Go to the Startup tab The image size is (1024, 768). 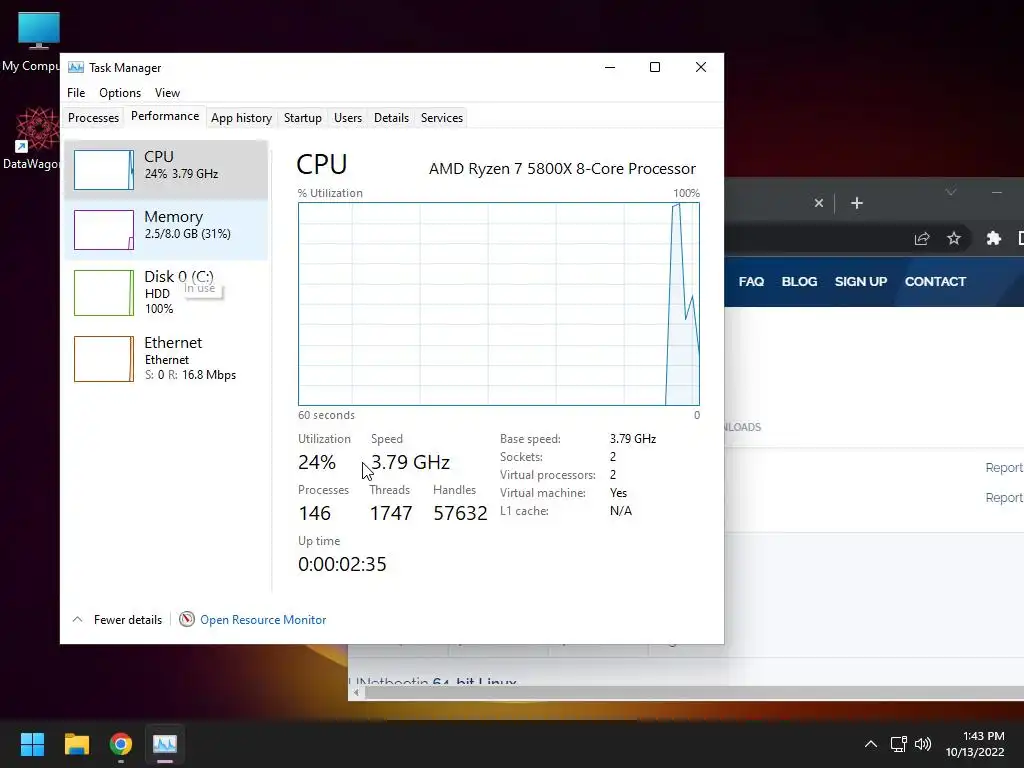302,118
